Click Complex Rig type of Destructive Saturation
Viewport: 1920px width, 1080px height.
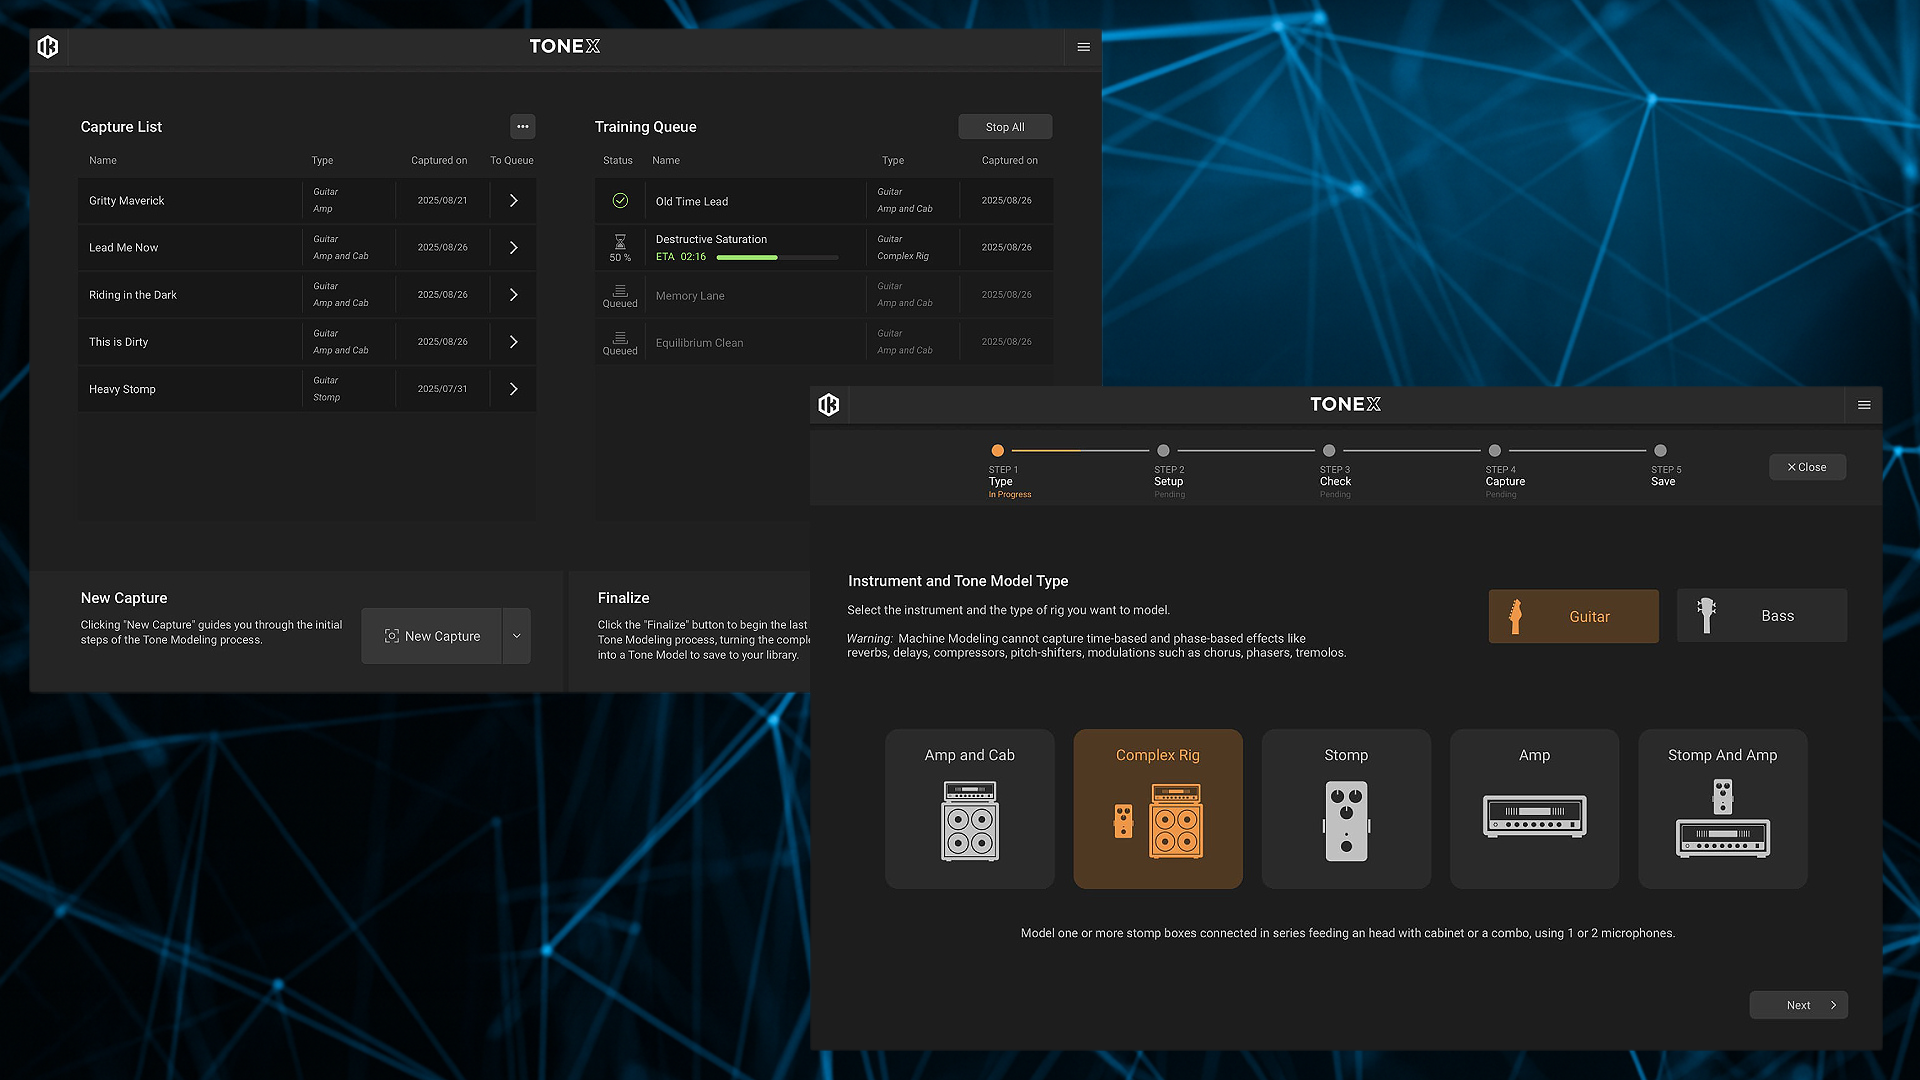903,256
